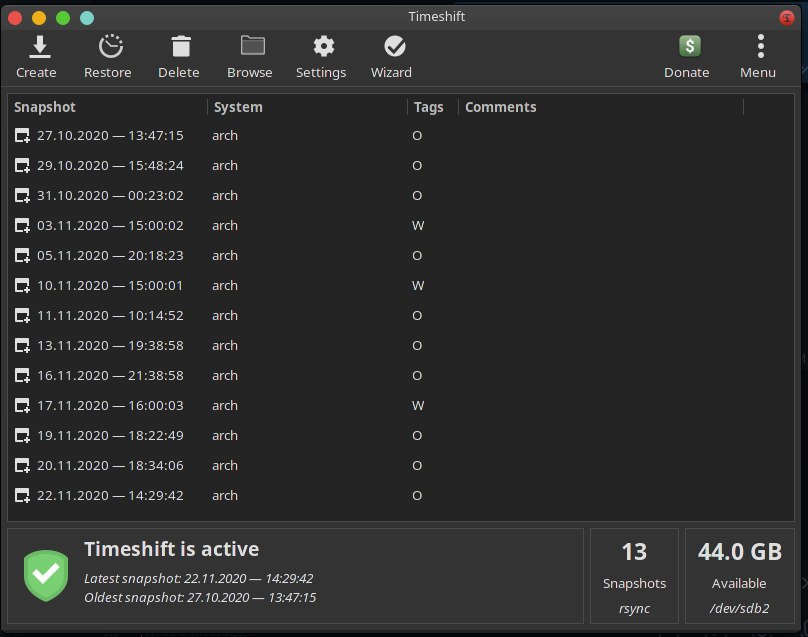Image resolution: width=808 pixels, height=637 pixels.
Task: Click the W tag of 03.11.2020 snapshot
Action: (418, 226)
